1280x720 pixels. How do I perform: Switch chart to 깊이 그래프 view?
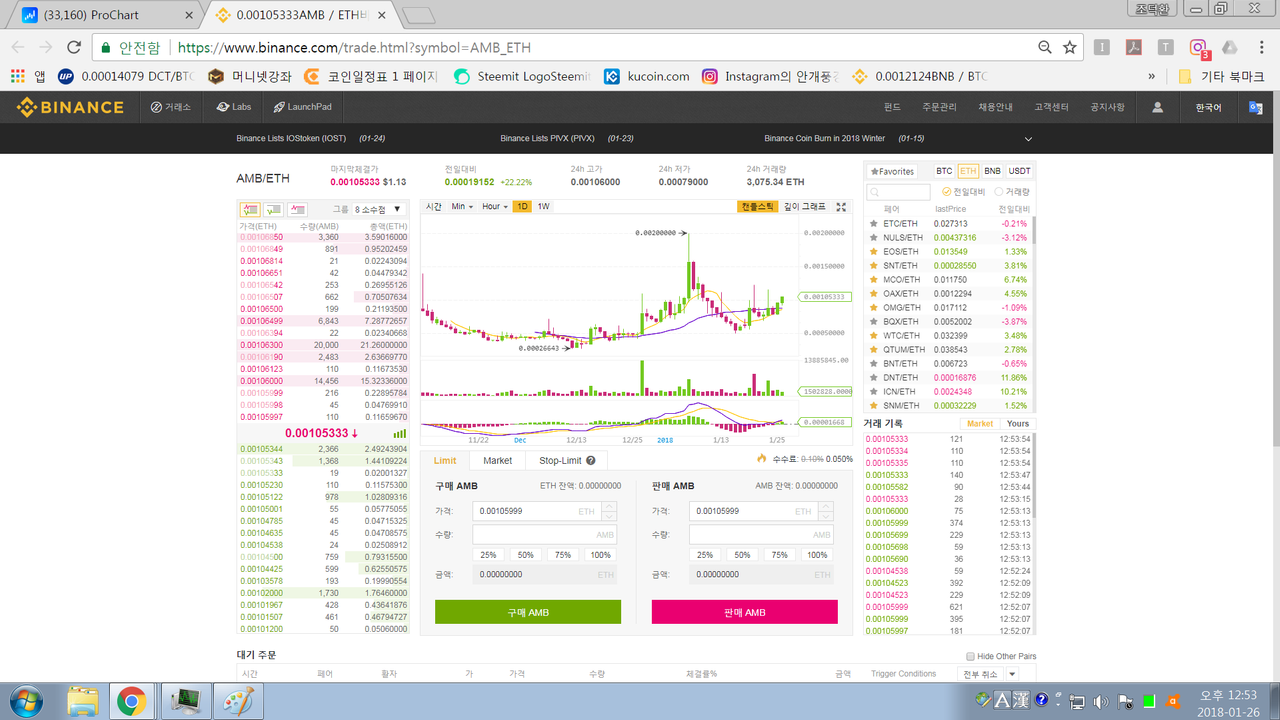click(x=805, y=206)
